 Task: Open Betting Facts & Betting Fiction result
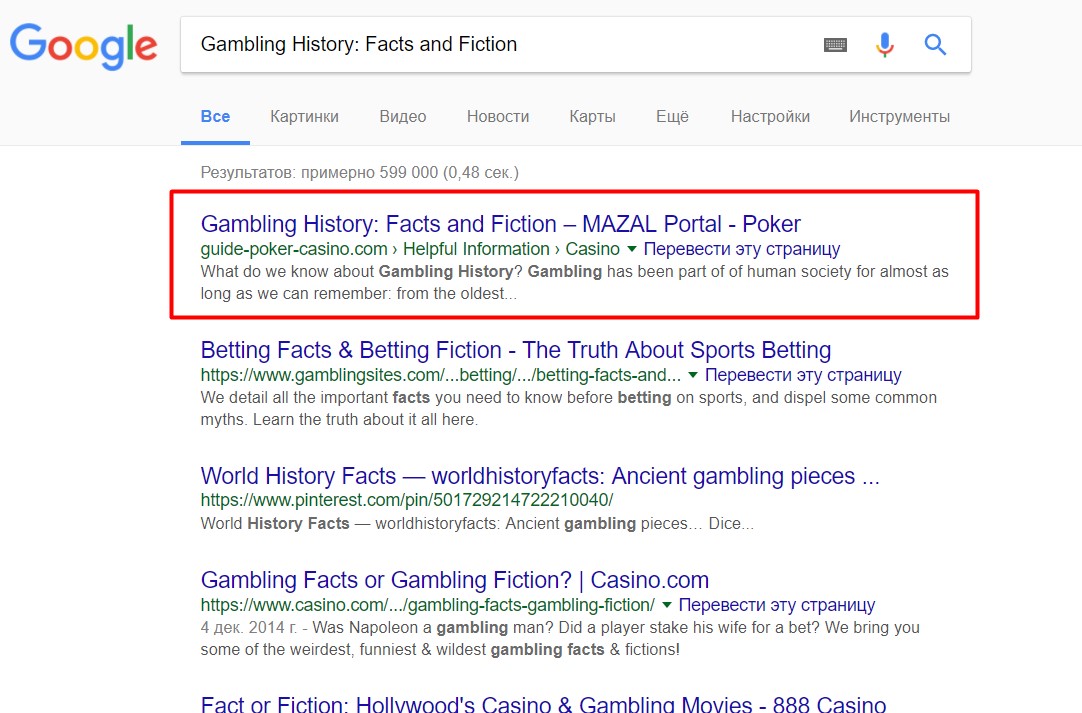tap(515, 350)
